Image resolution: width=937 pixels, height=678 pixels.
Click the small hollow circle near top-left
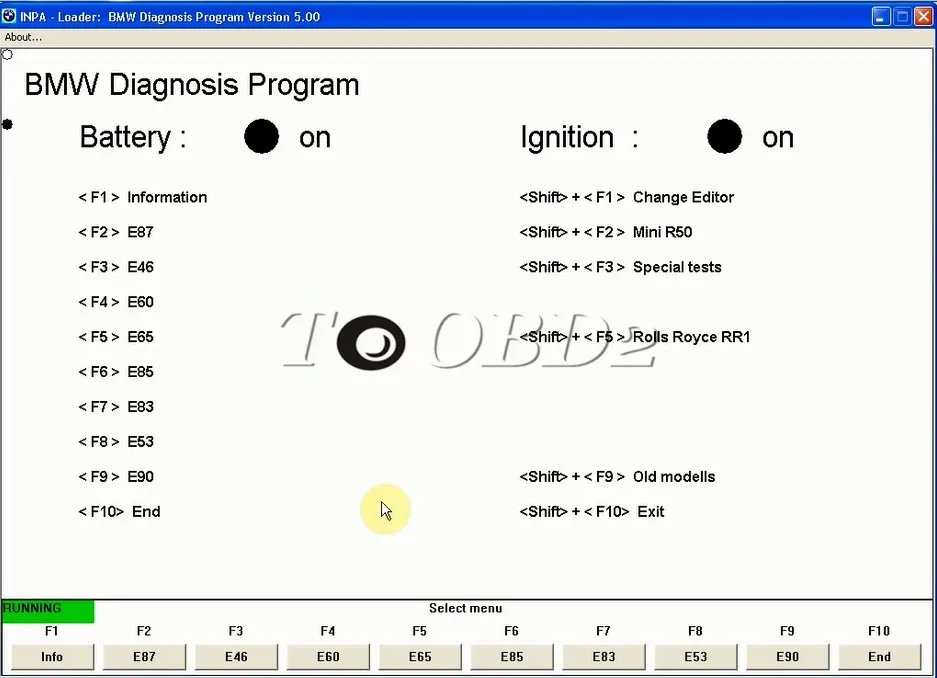(7, 55)
